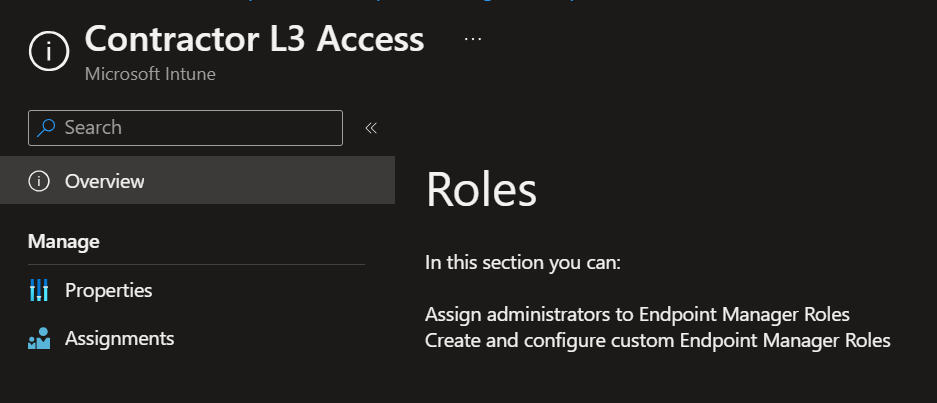937x403 pixels.
Task: Click 'Create and configure custom Endpoint Manager Roles' line
Action: click(x=657, y=341)
